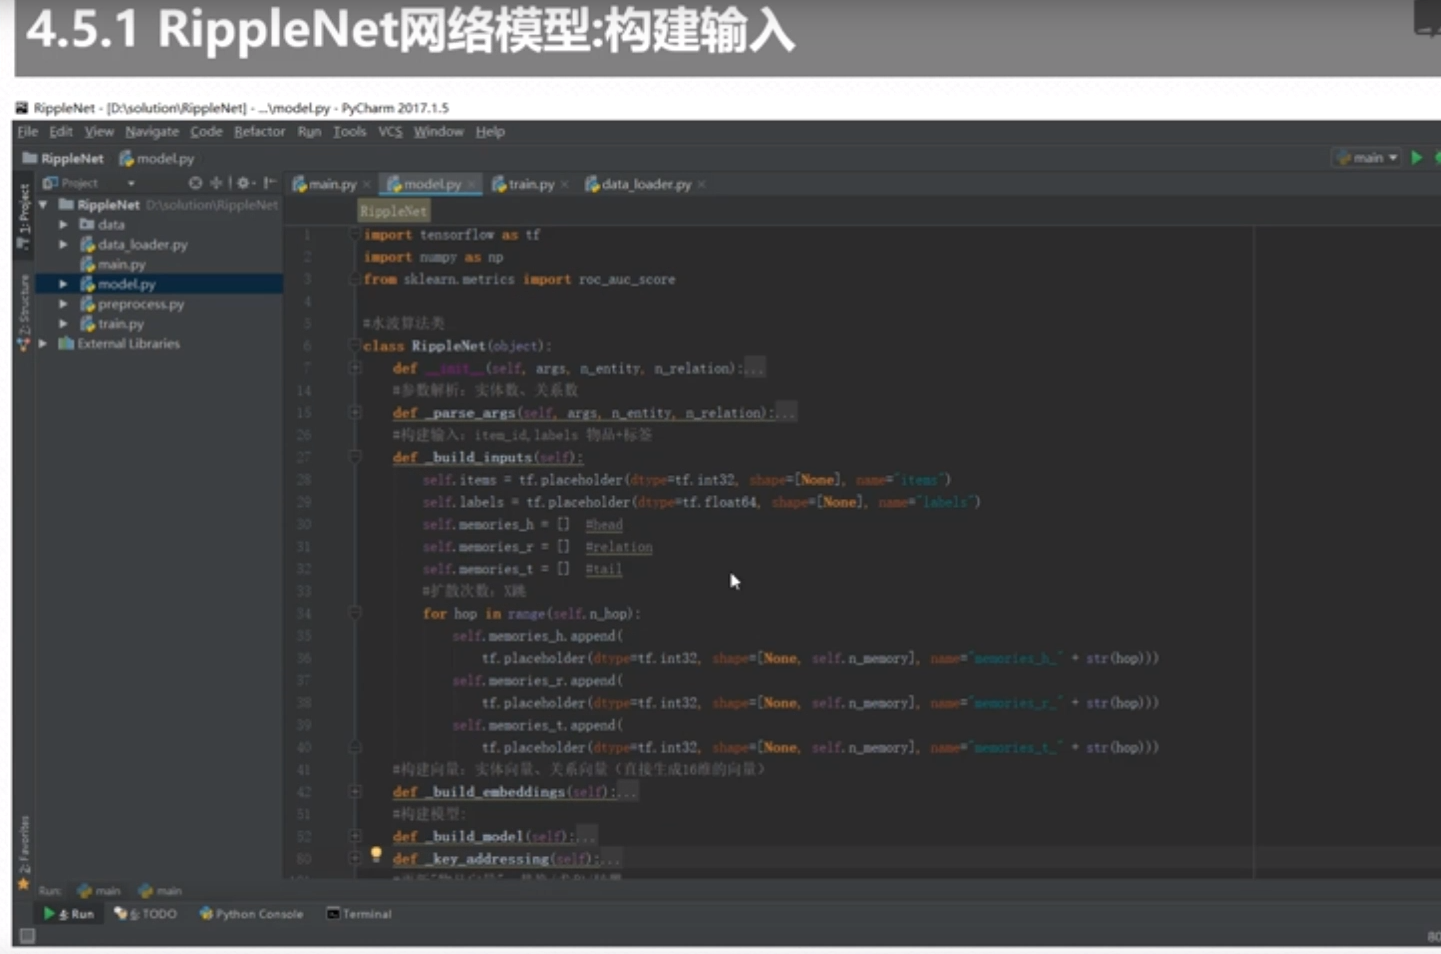
Task: Select train.py in the project tree
Action: pos(120,324)
